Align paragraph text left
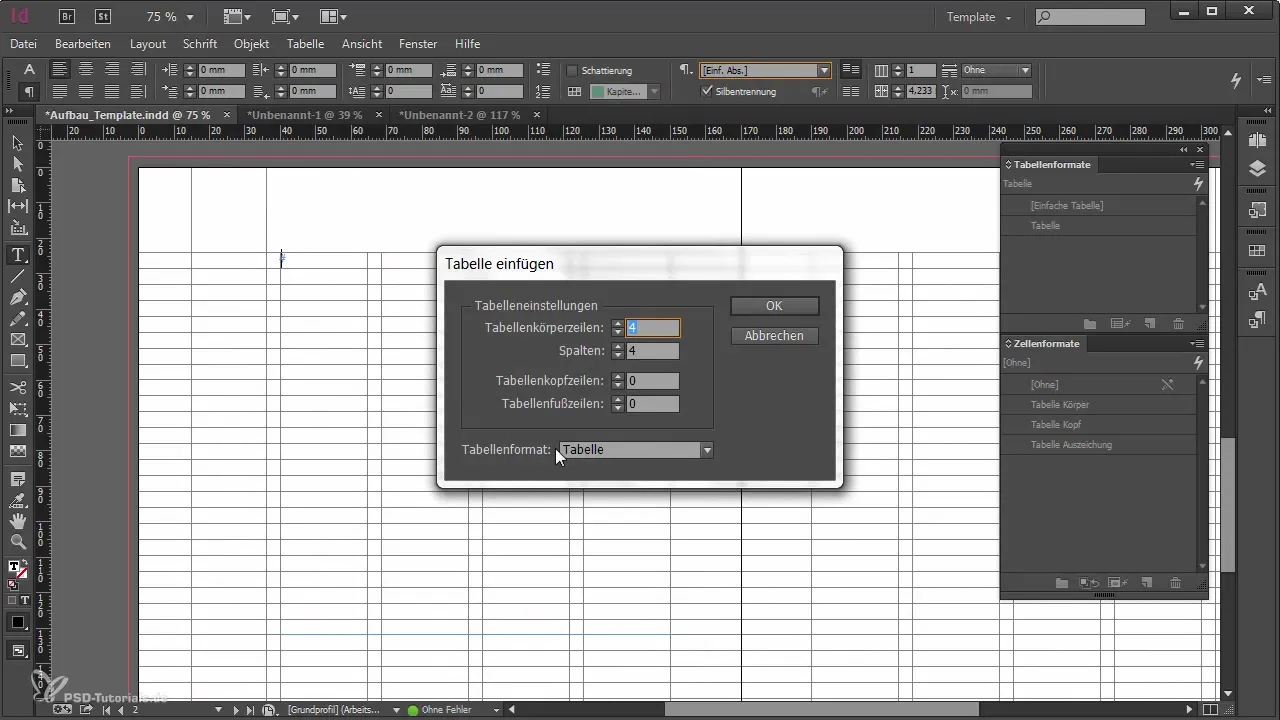 (x=60, y=70)
